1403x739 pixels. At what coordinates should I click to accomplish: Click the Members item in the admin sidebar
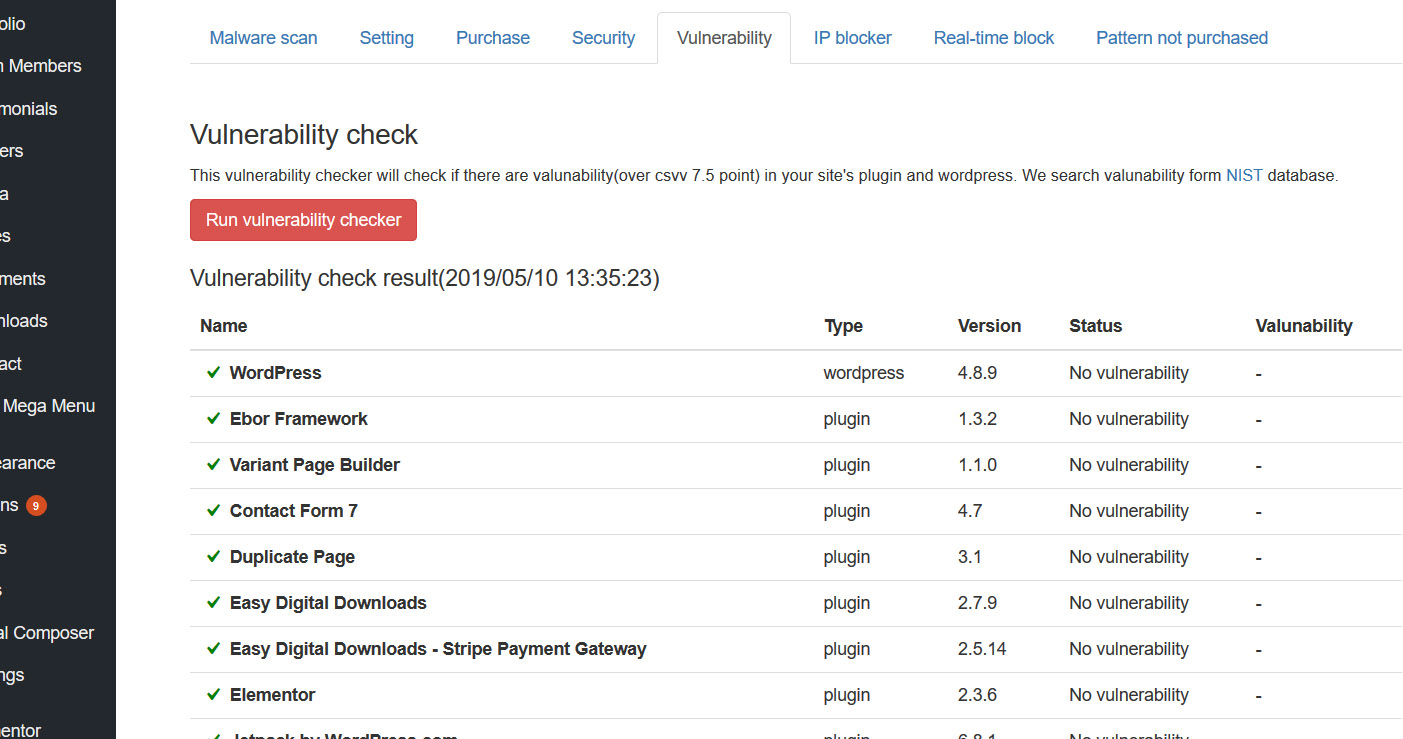pos(44,66)
